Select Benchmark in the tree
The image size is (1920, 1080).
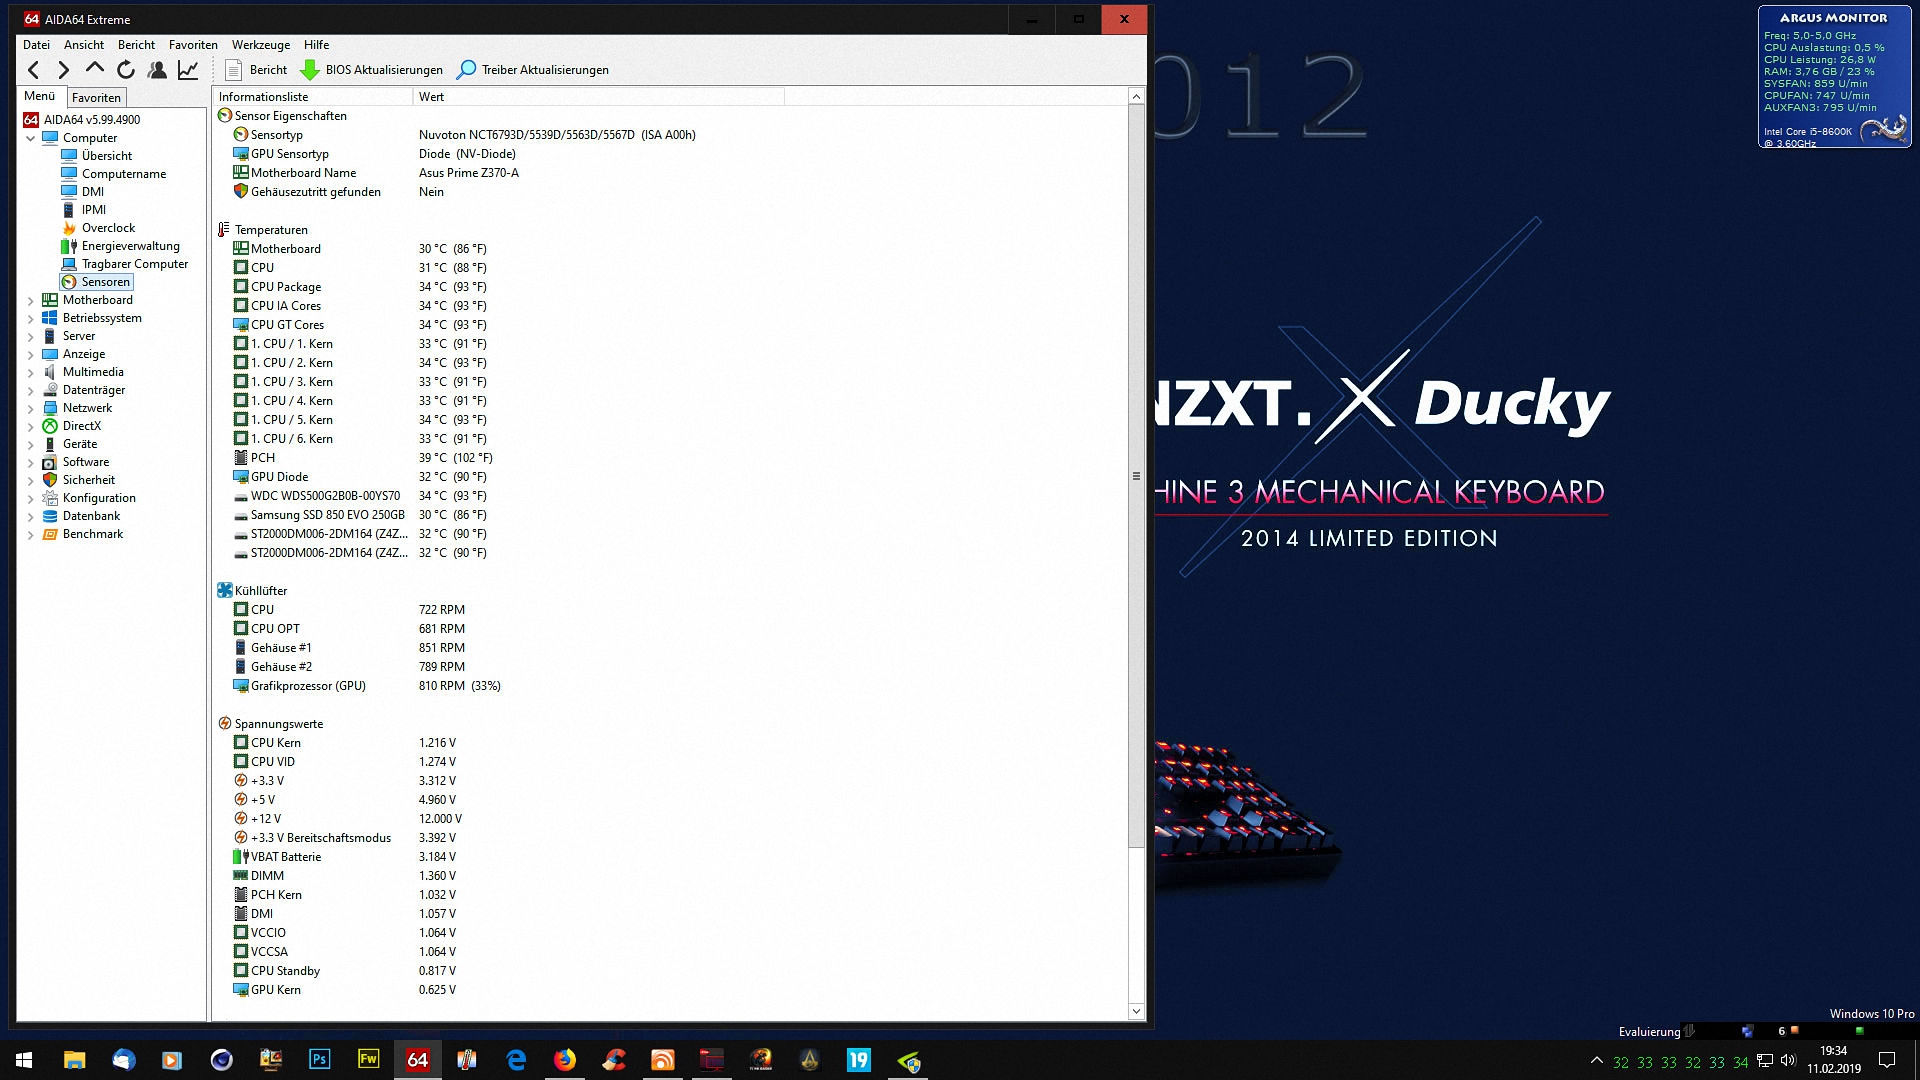(83, 534)
